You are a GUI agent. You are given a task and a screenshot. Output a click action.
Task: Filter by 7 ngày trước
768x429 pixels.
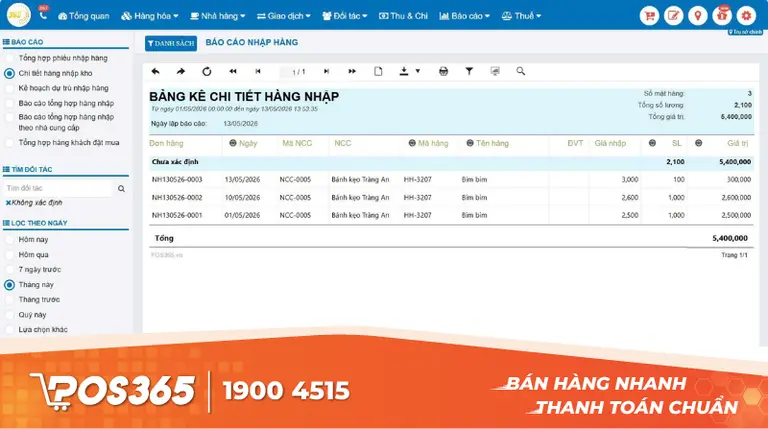tap(33, 269)
